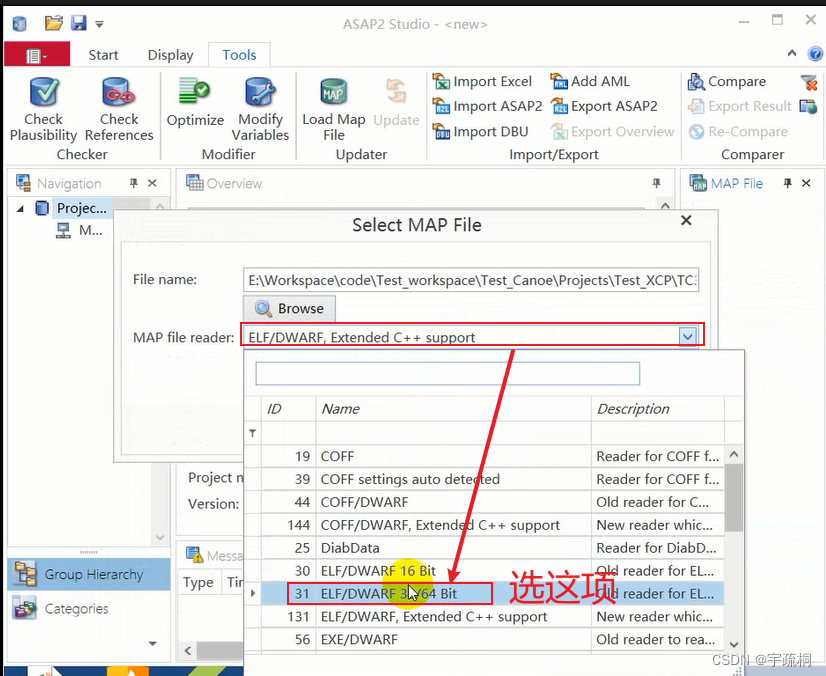Click the ASAP2 Studio application icon
Viewport: 826px width, 676px height.
[x=19, y=24]
